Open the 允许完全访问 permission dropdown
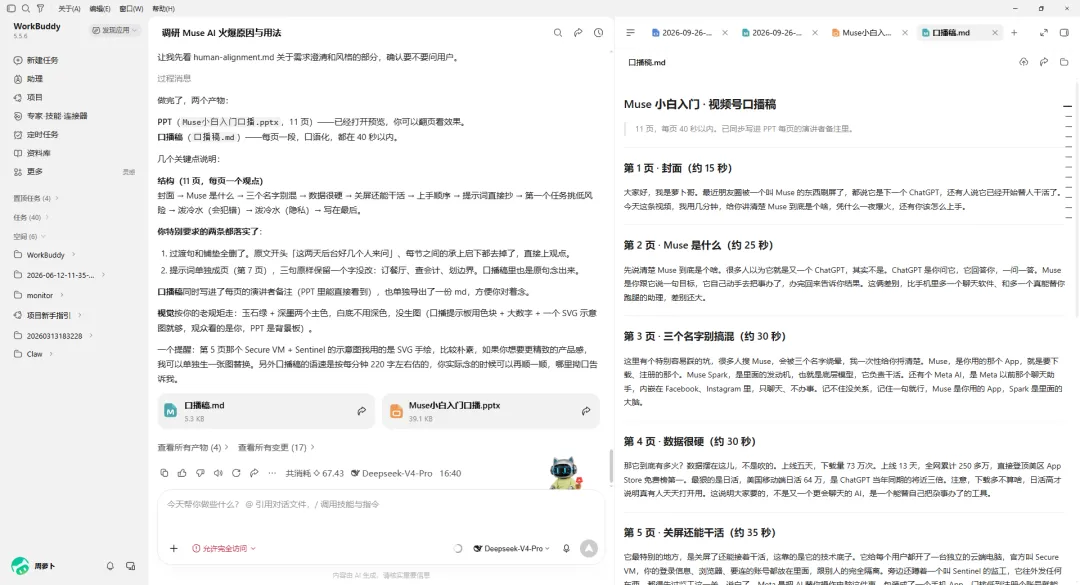The height and width of the screenshot is (585, 1080). (x=224, y=548)
